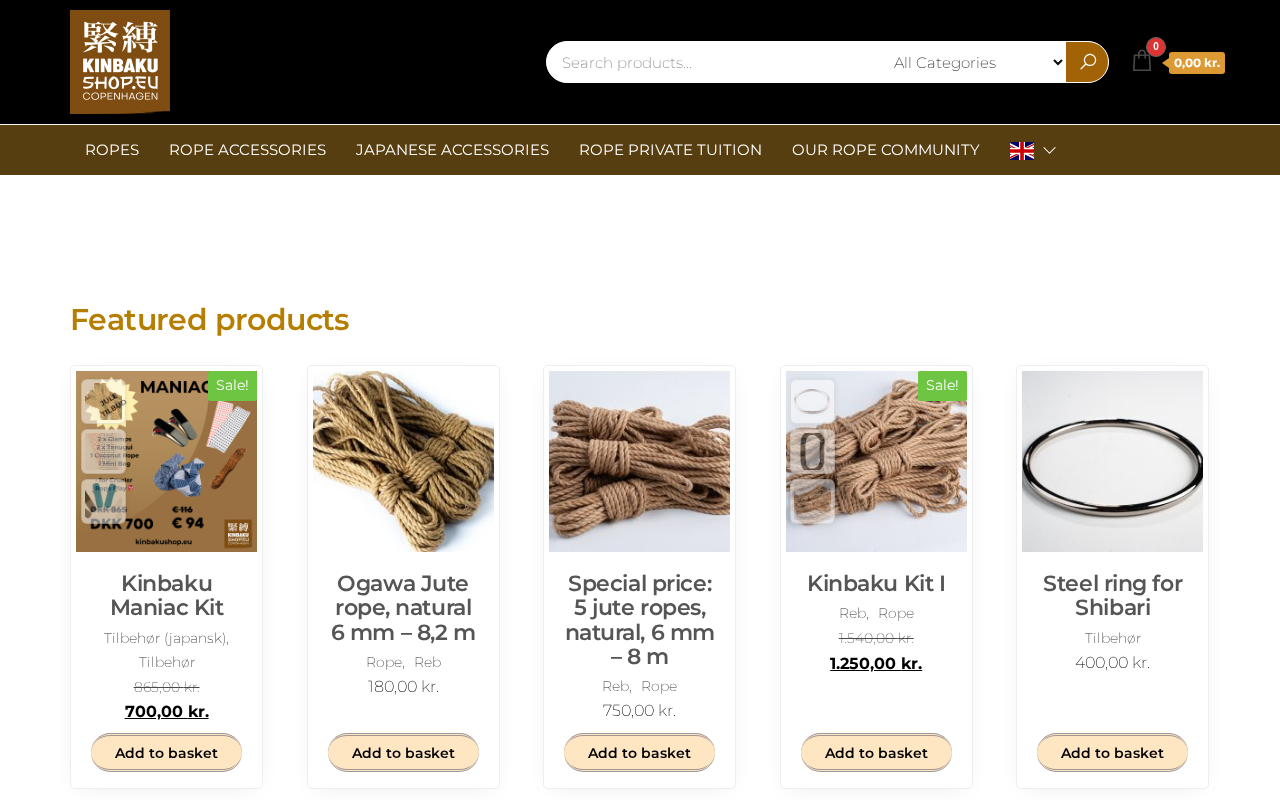Open the Ropes menu
This screenshot has width=1280, height=800.
coord(112,150)
